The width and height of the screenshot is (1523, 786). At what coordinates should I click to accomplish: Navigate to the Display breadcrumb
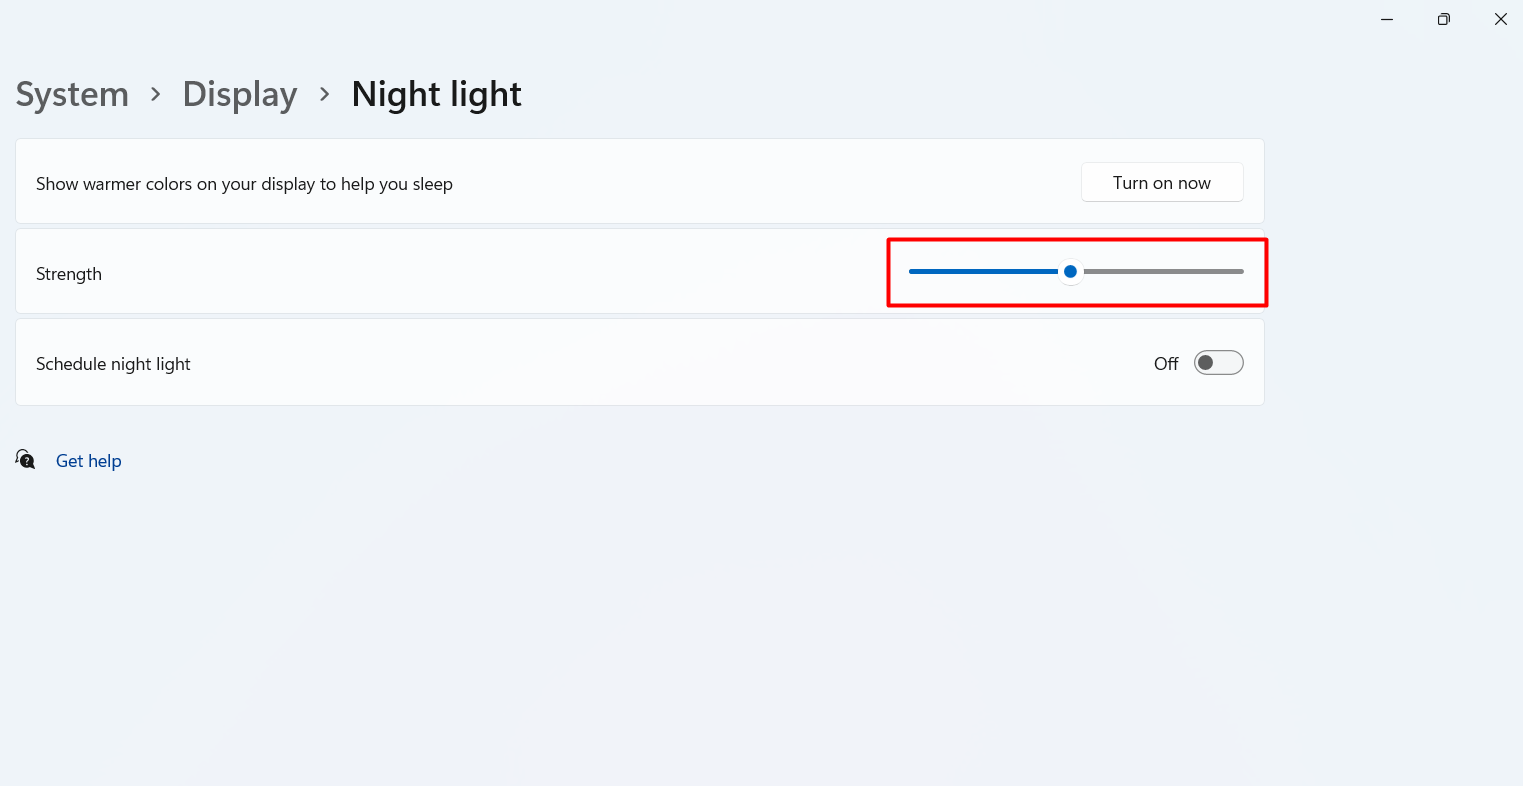(240, 94)
